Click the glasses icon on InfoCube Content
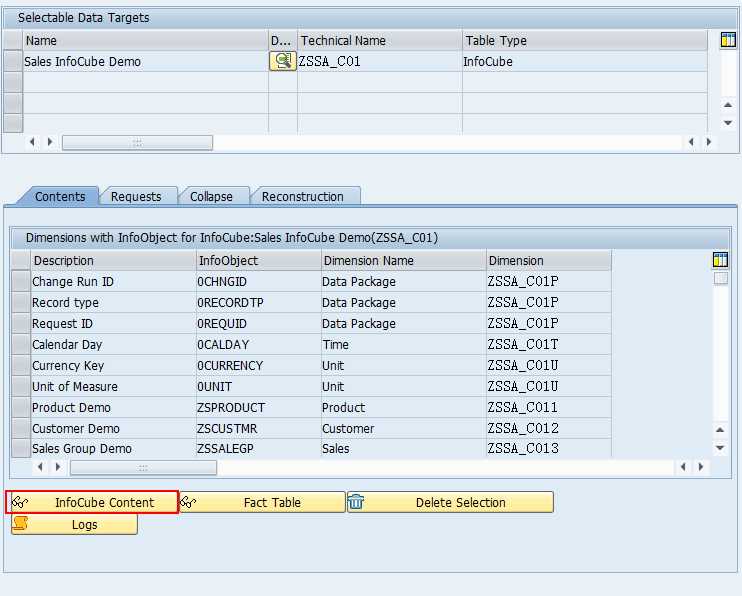Screen dimensions: 742x596 tap(20, 502)
